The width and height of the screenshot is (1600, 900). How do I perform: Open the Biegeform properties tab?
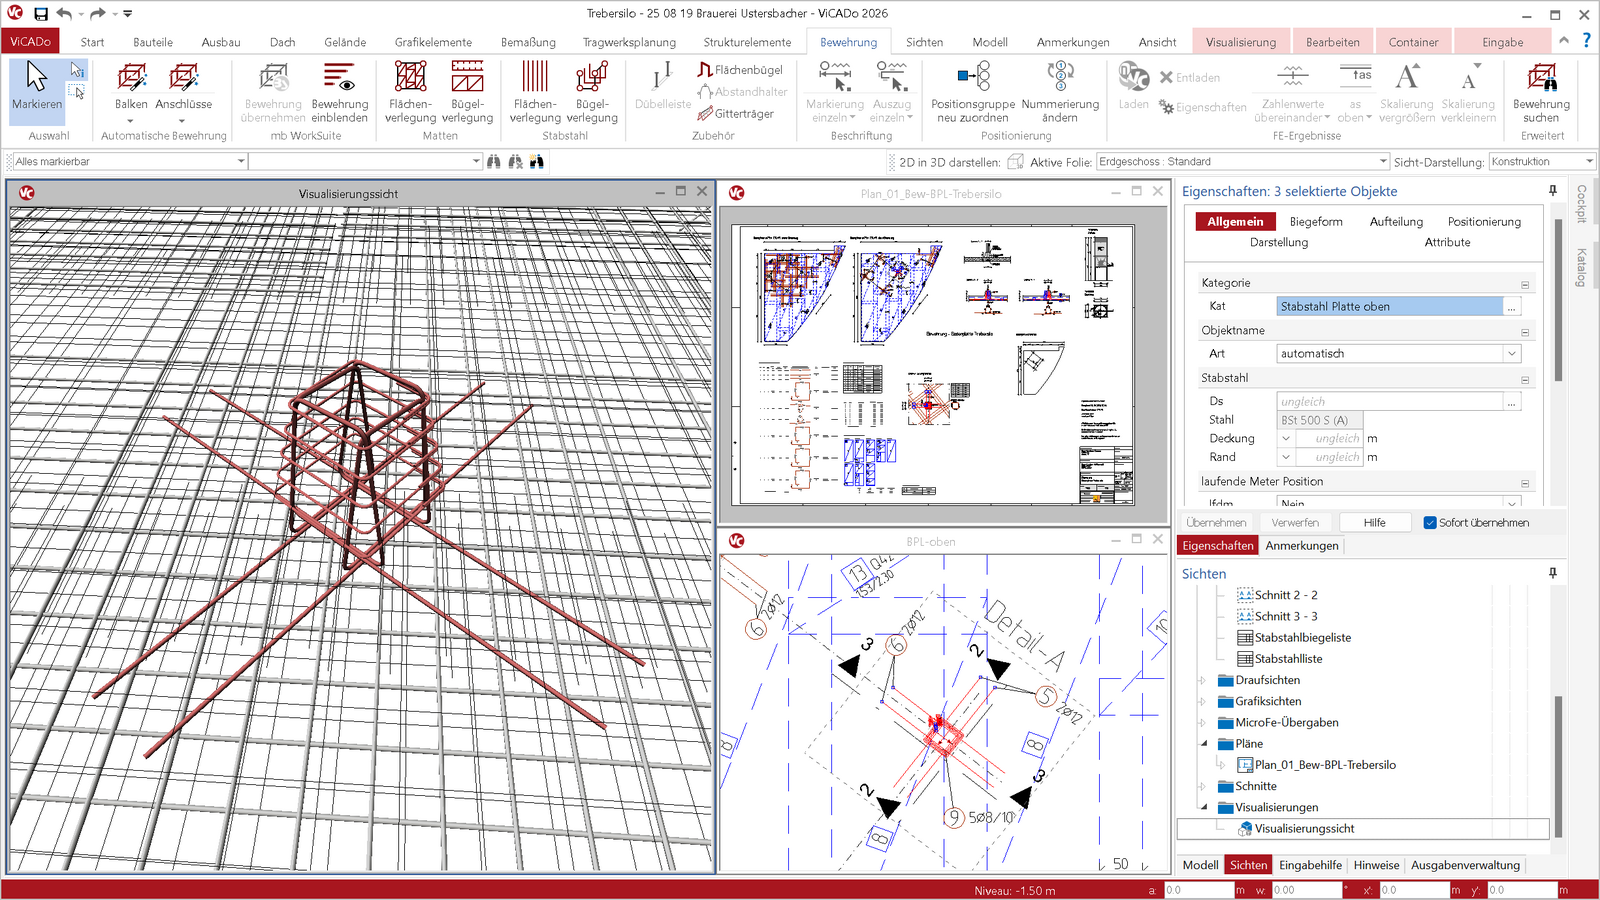coord(1316,222)
